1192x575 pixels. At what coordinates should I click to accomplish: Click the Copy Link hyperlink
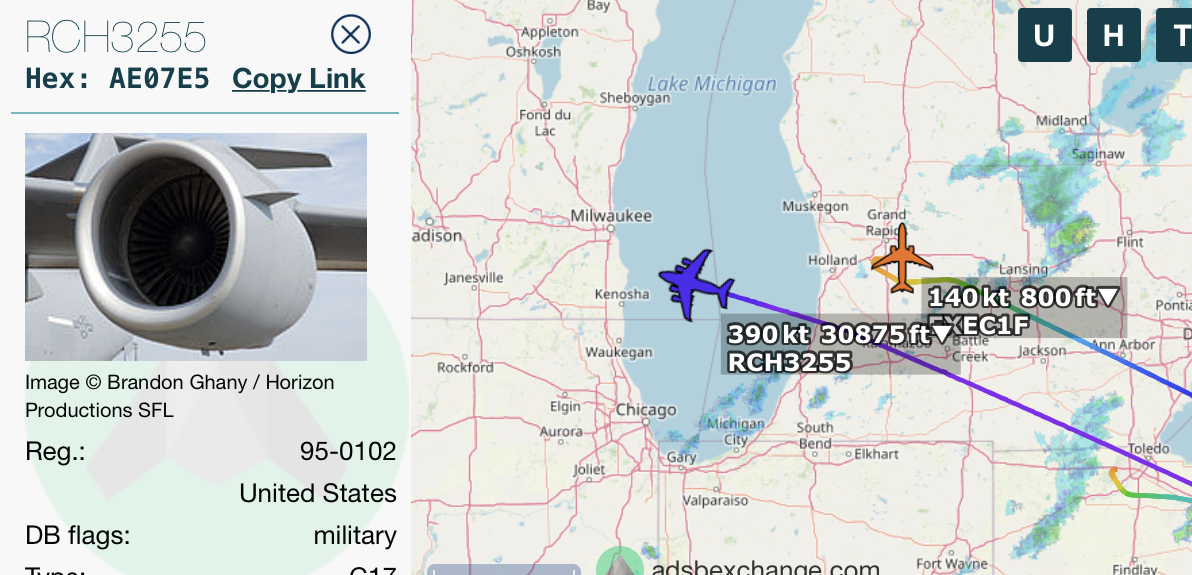click(299, 79)
